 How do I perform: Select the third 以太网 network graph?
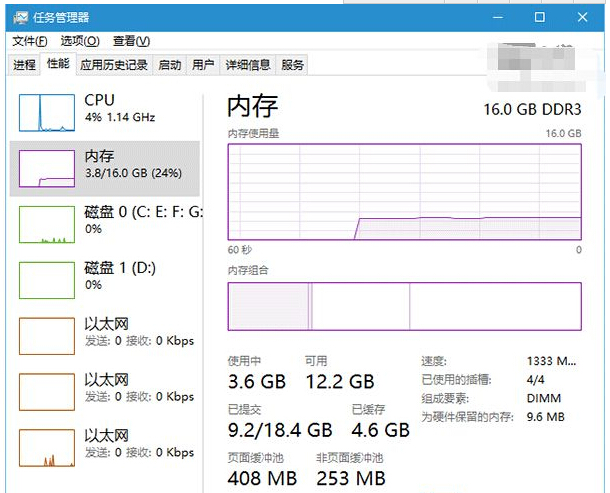pyautogui.click(x=47, y=448)
